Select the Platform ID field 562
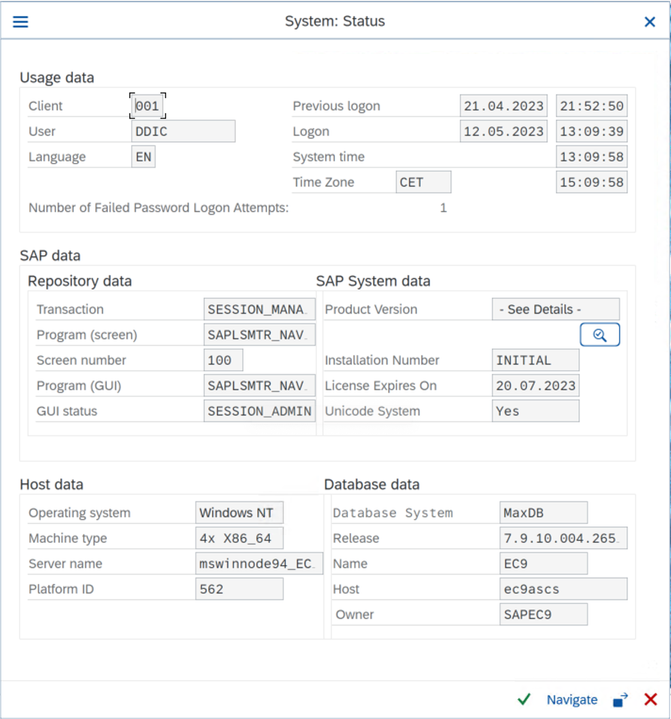The width and height of the screenshot is (671, 719). pyautogui.click(x=239, y=589)
